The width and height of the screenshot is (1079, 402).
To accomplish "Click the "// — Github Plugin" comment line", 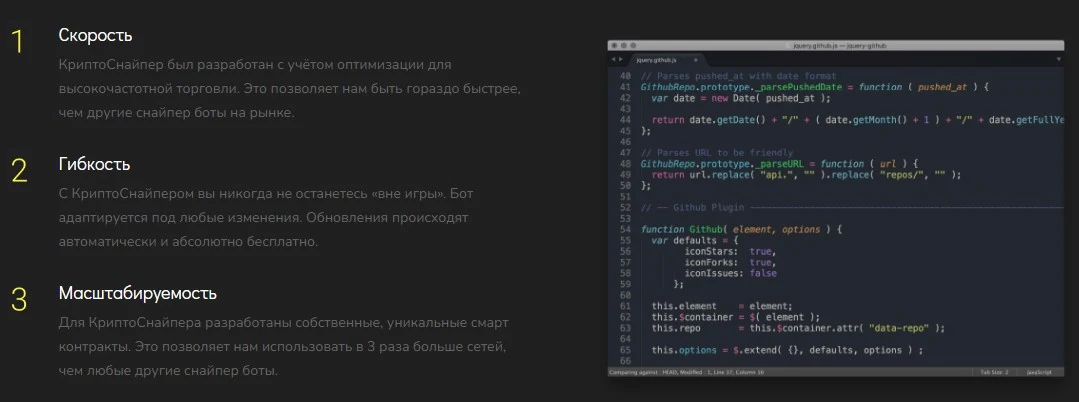I will pyautogui.click(x=852, y=207).
